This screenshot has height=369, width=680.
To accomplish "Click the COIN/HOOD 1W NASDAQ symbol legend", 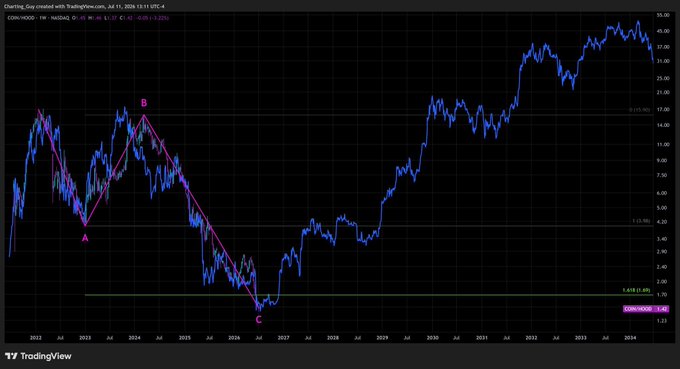I will coord(38,18).
